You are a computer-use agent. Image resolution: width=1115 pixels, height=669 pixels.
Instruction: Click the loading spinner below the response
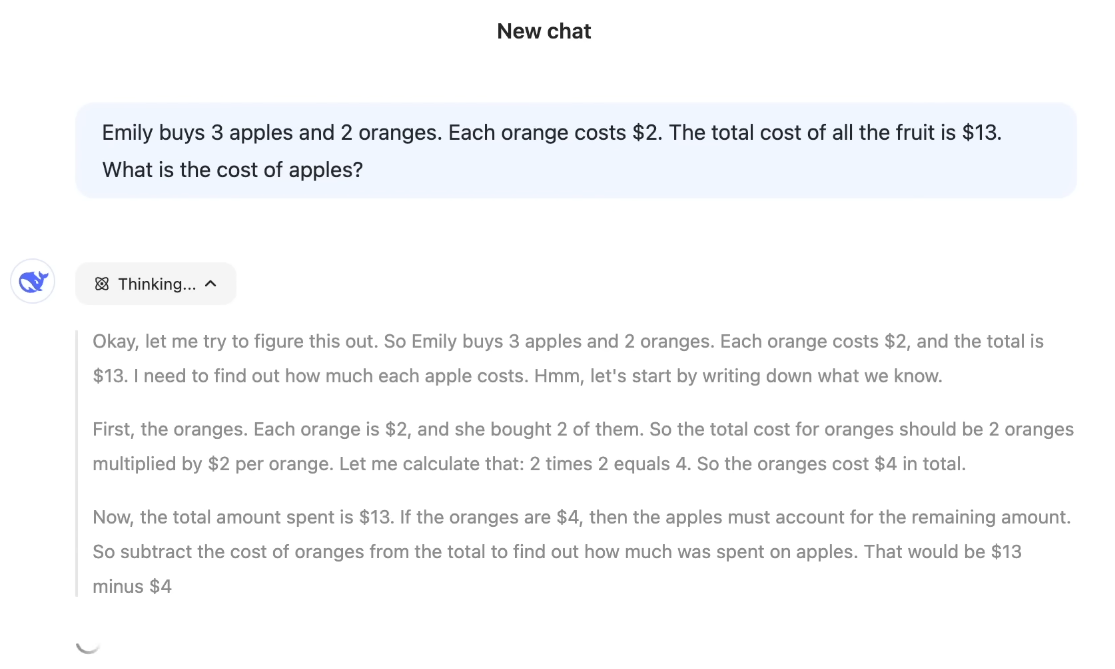pyautogui.click(x=88, y=642)
